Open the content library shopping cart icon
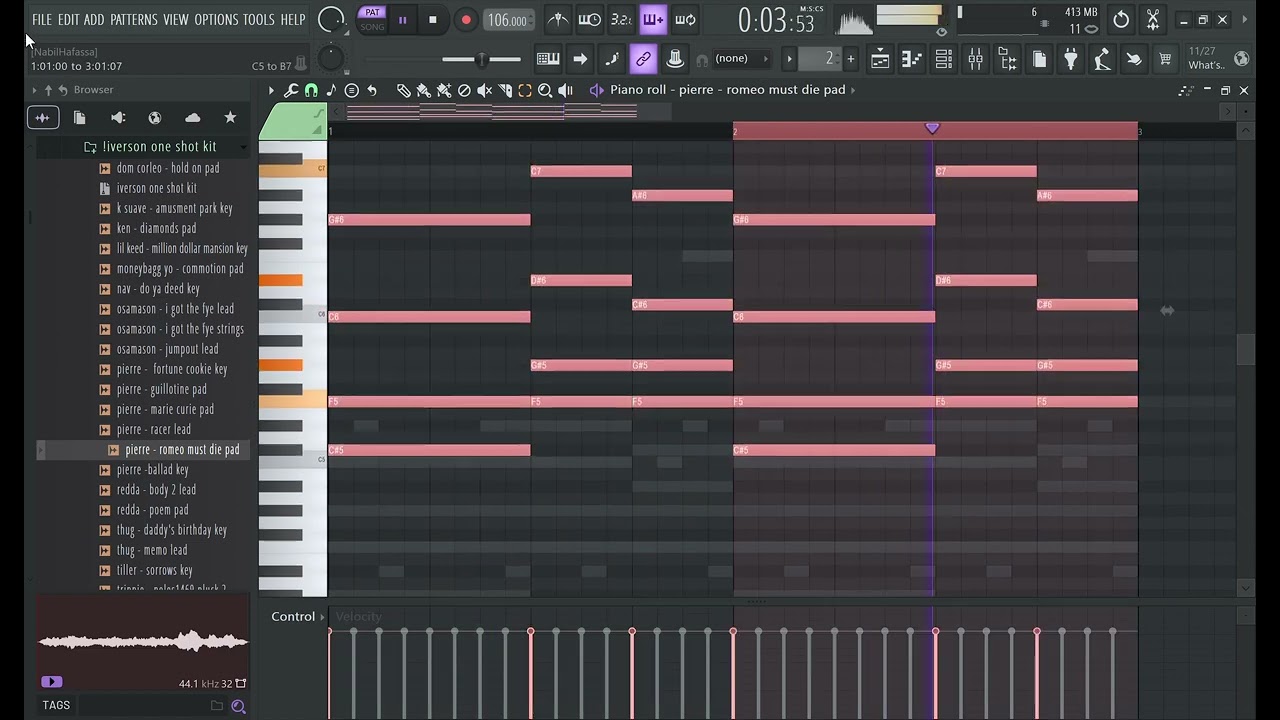 (1165, 60)
